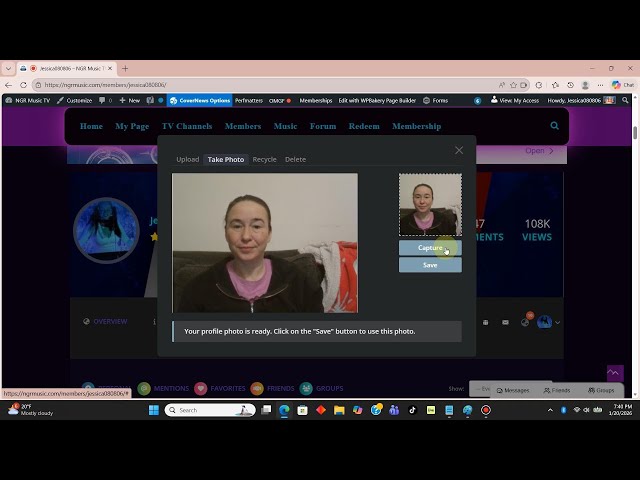Open the Membership page
The width and height of the screenshot is (640, 480).
click(x=416, y=126)
